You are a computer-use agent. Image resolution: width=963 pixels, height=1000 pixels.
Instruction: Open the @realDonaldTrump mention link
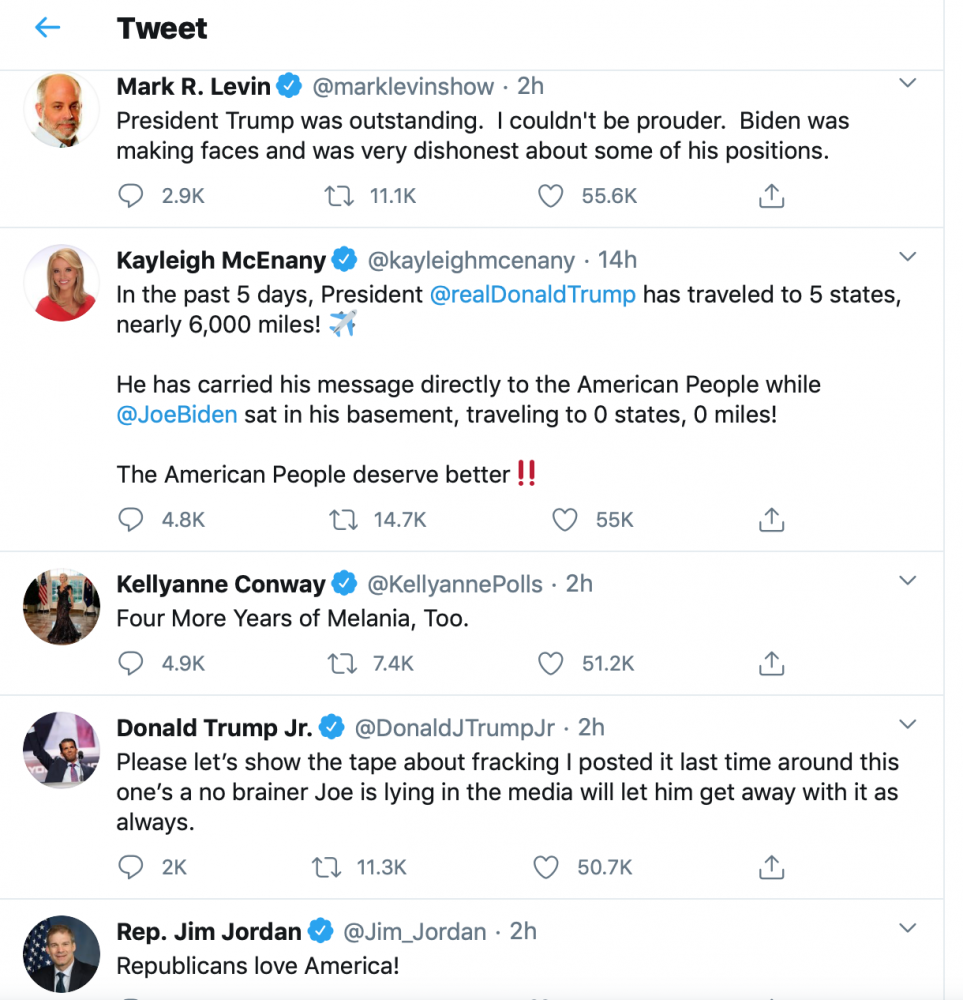[532, 295]
